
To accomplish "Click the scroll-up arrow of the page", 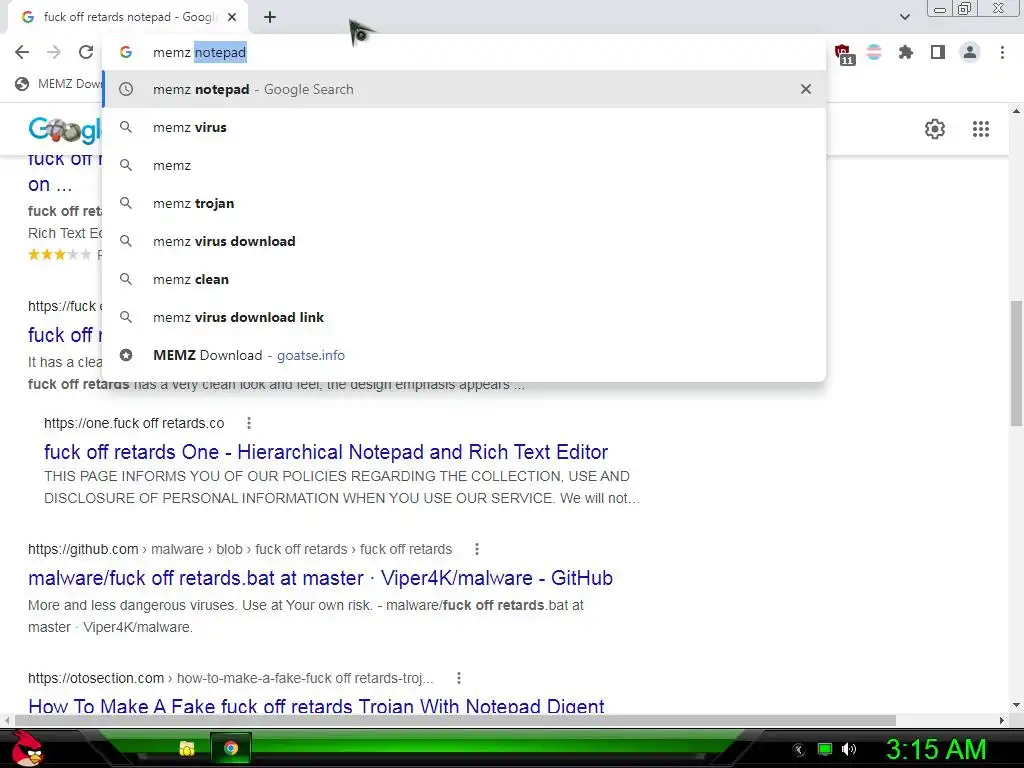I will [1016, 112].
